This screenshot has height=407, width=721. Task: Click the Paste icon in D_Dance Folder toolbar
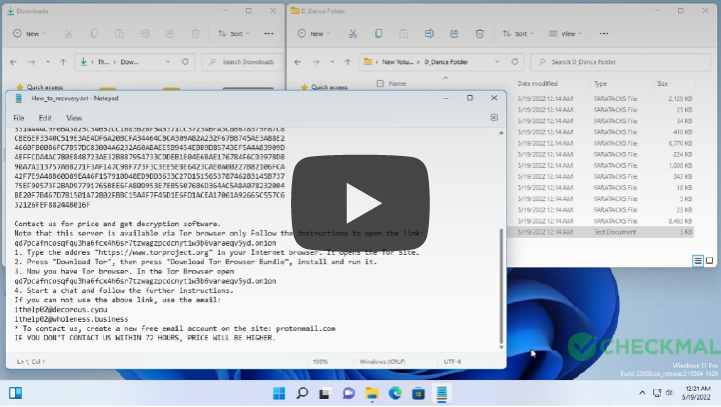[404, 34]
